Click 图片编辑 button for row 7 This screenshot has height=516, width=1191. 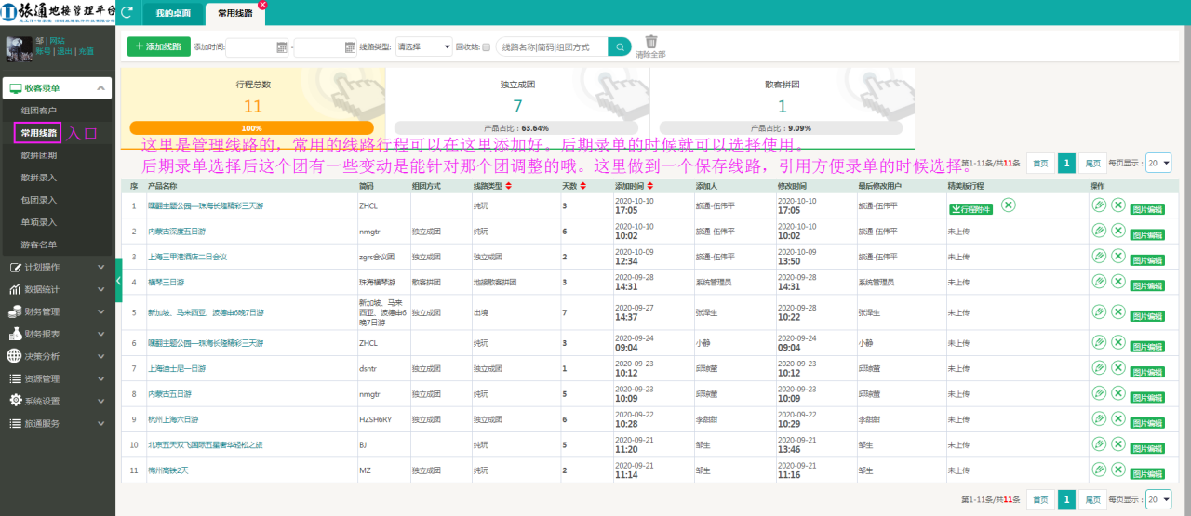[1147, 372]
